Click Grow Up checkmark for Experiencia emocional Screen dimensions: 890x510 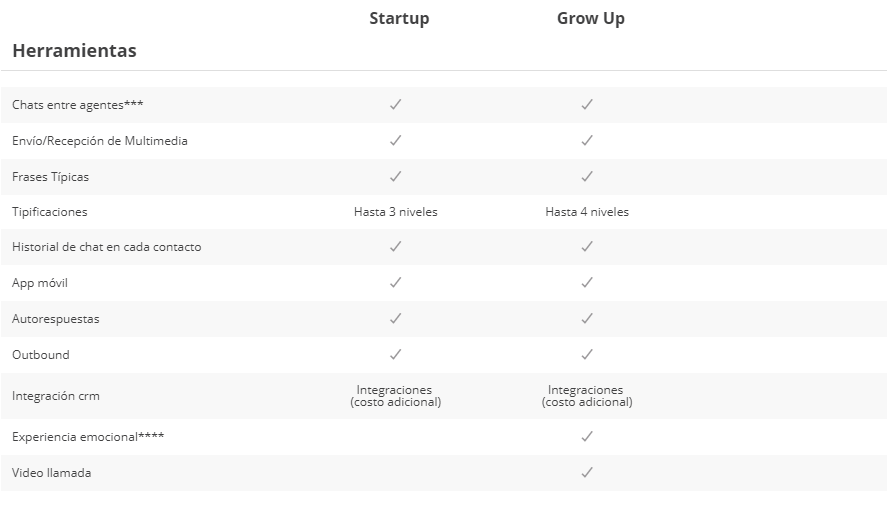(x=587, y=437)
